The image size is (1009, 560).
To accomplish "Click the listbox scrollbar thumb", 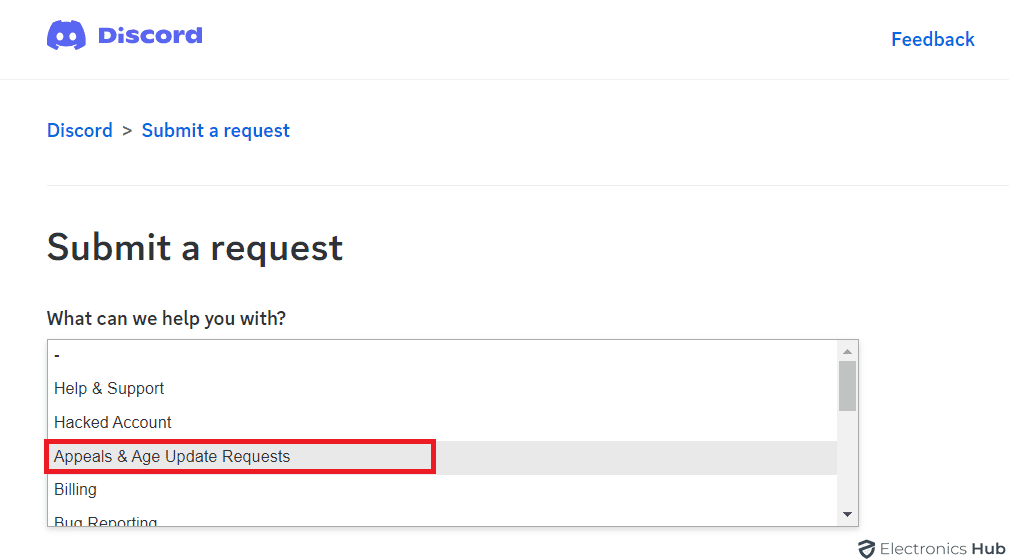I will tap(847, 385).
